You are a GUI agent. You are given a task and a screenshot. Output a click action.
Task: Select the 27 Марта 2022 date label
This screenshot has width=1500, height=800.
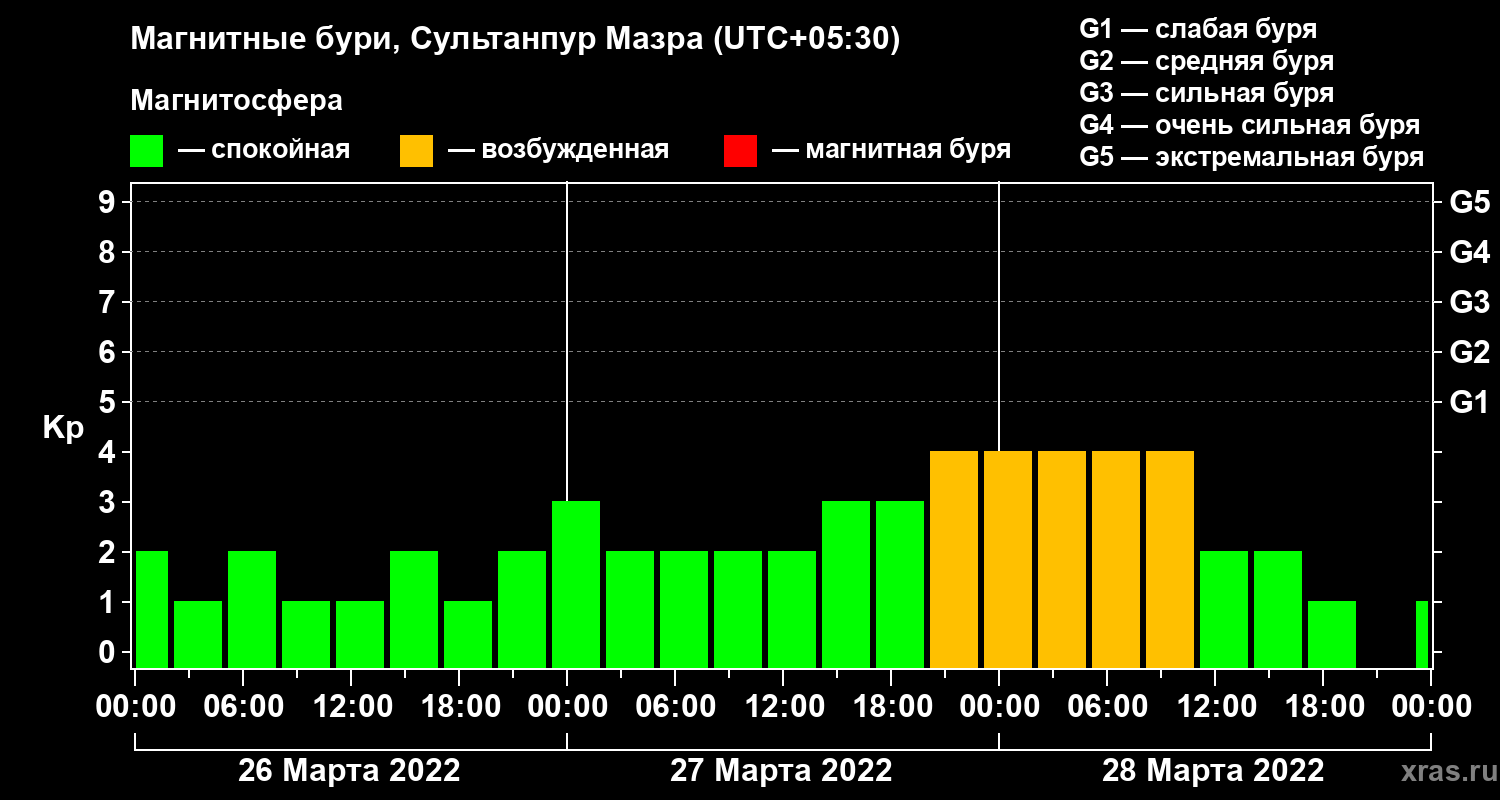(781, 771)
